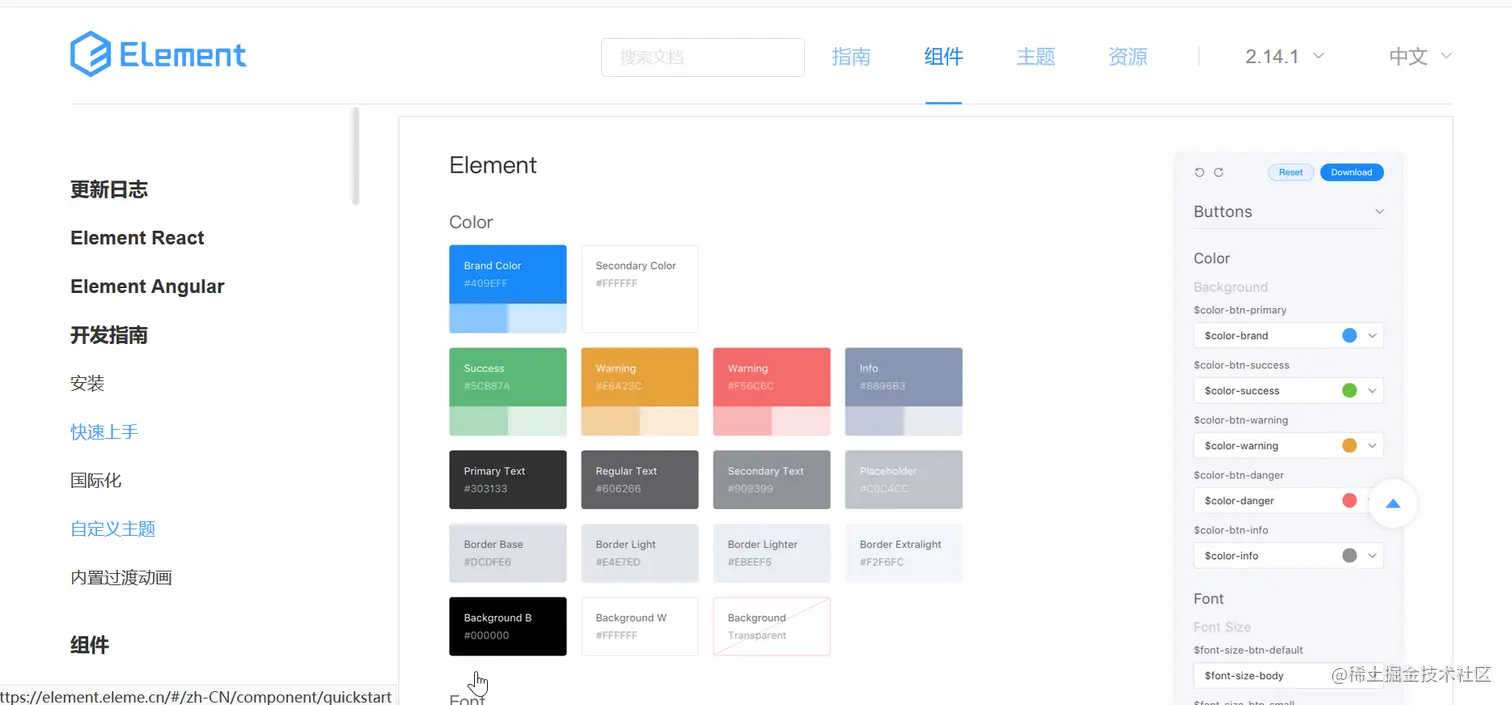Click the green $color-success color dot
The height and width of the screenshot is (705, 1512).
click(1349, 391)
